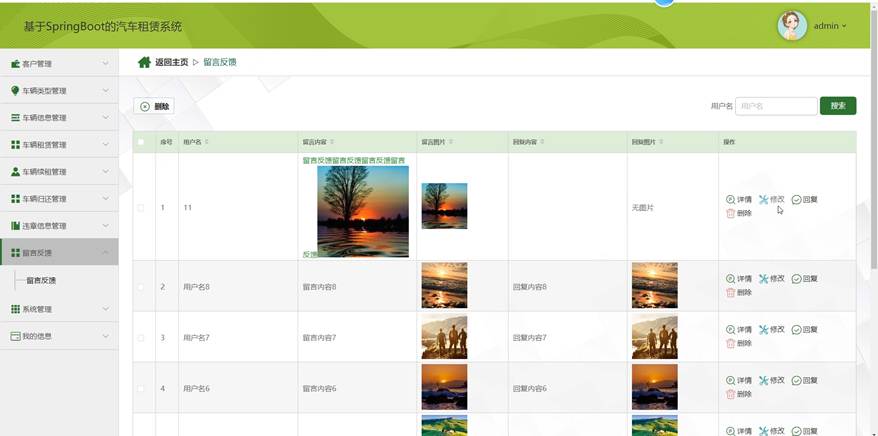
Task: Click 修改 for 用户名7 row
Action: (x=772, y=330)
